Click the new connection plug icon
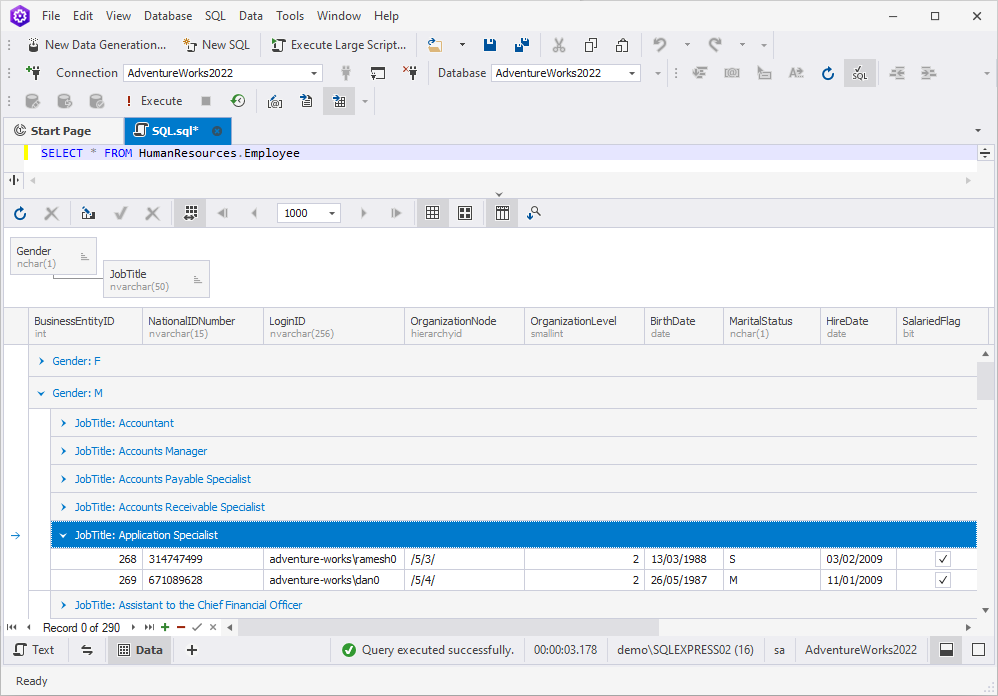998x696 pixels. (34, 73)
